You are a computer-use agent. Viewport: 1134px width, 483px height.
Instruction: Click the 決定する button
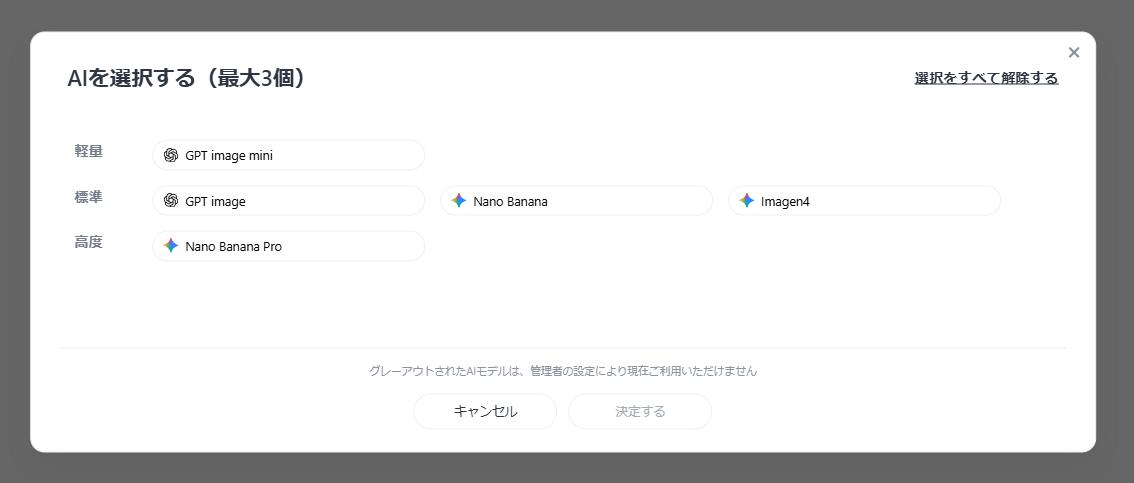640,411
